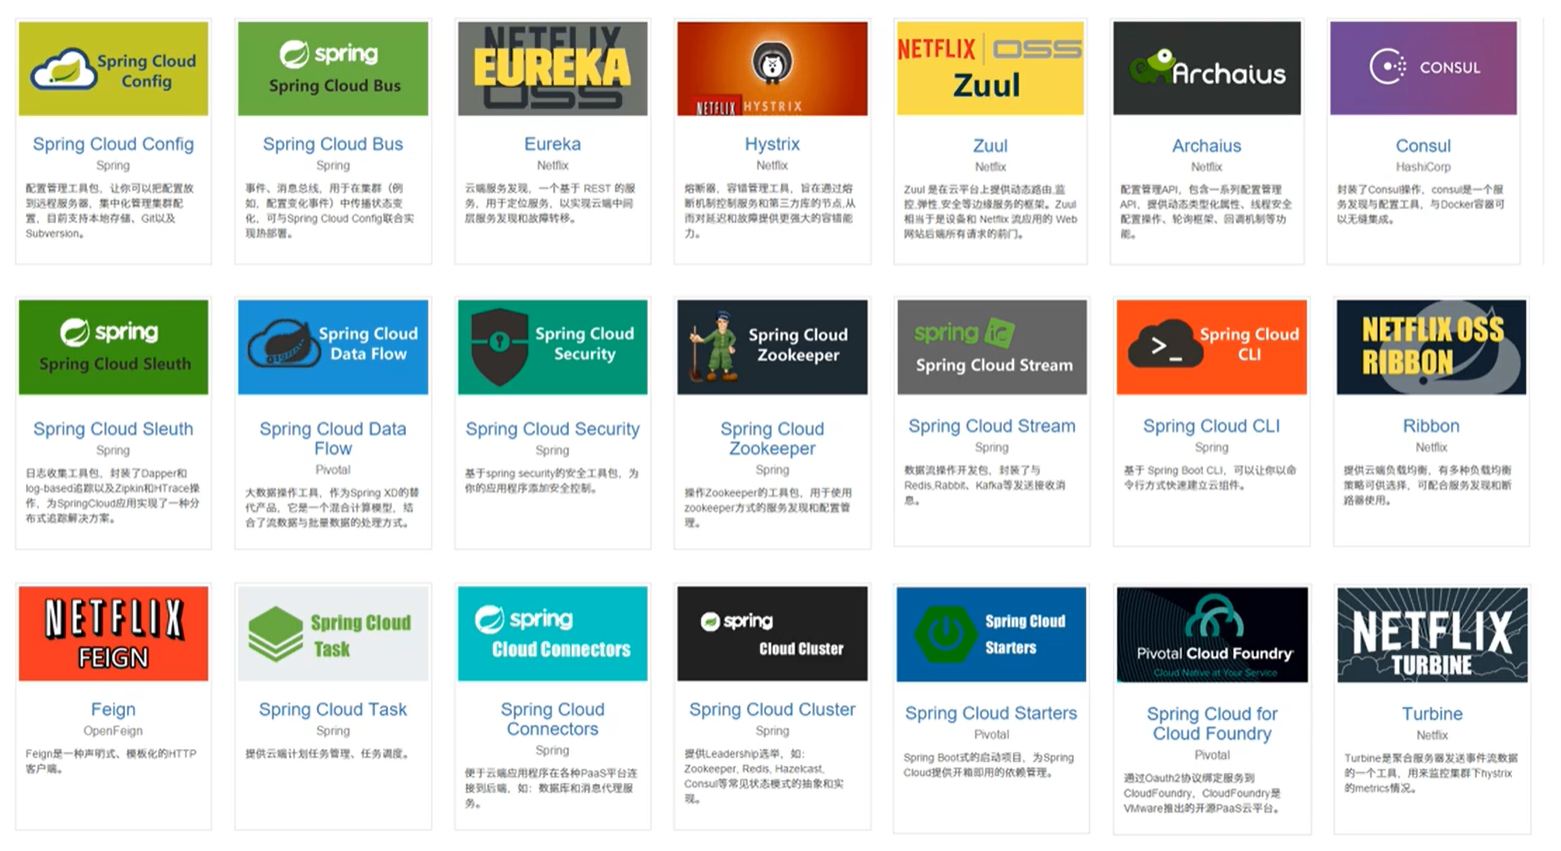This screenshot has height=851, width=1561.
Task: Open the Feign title link
Action: (113, 709)
